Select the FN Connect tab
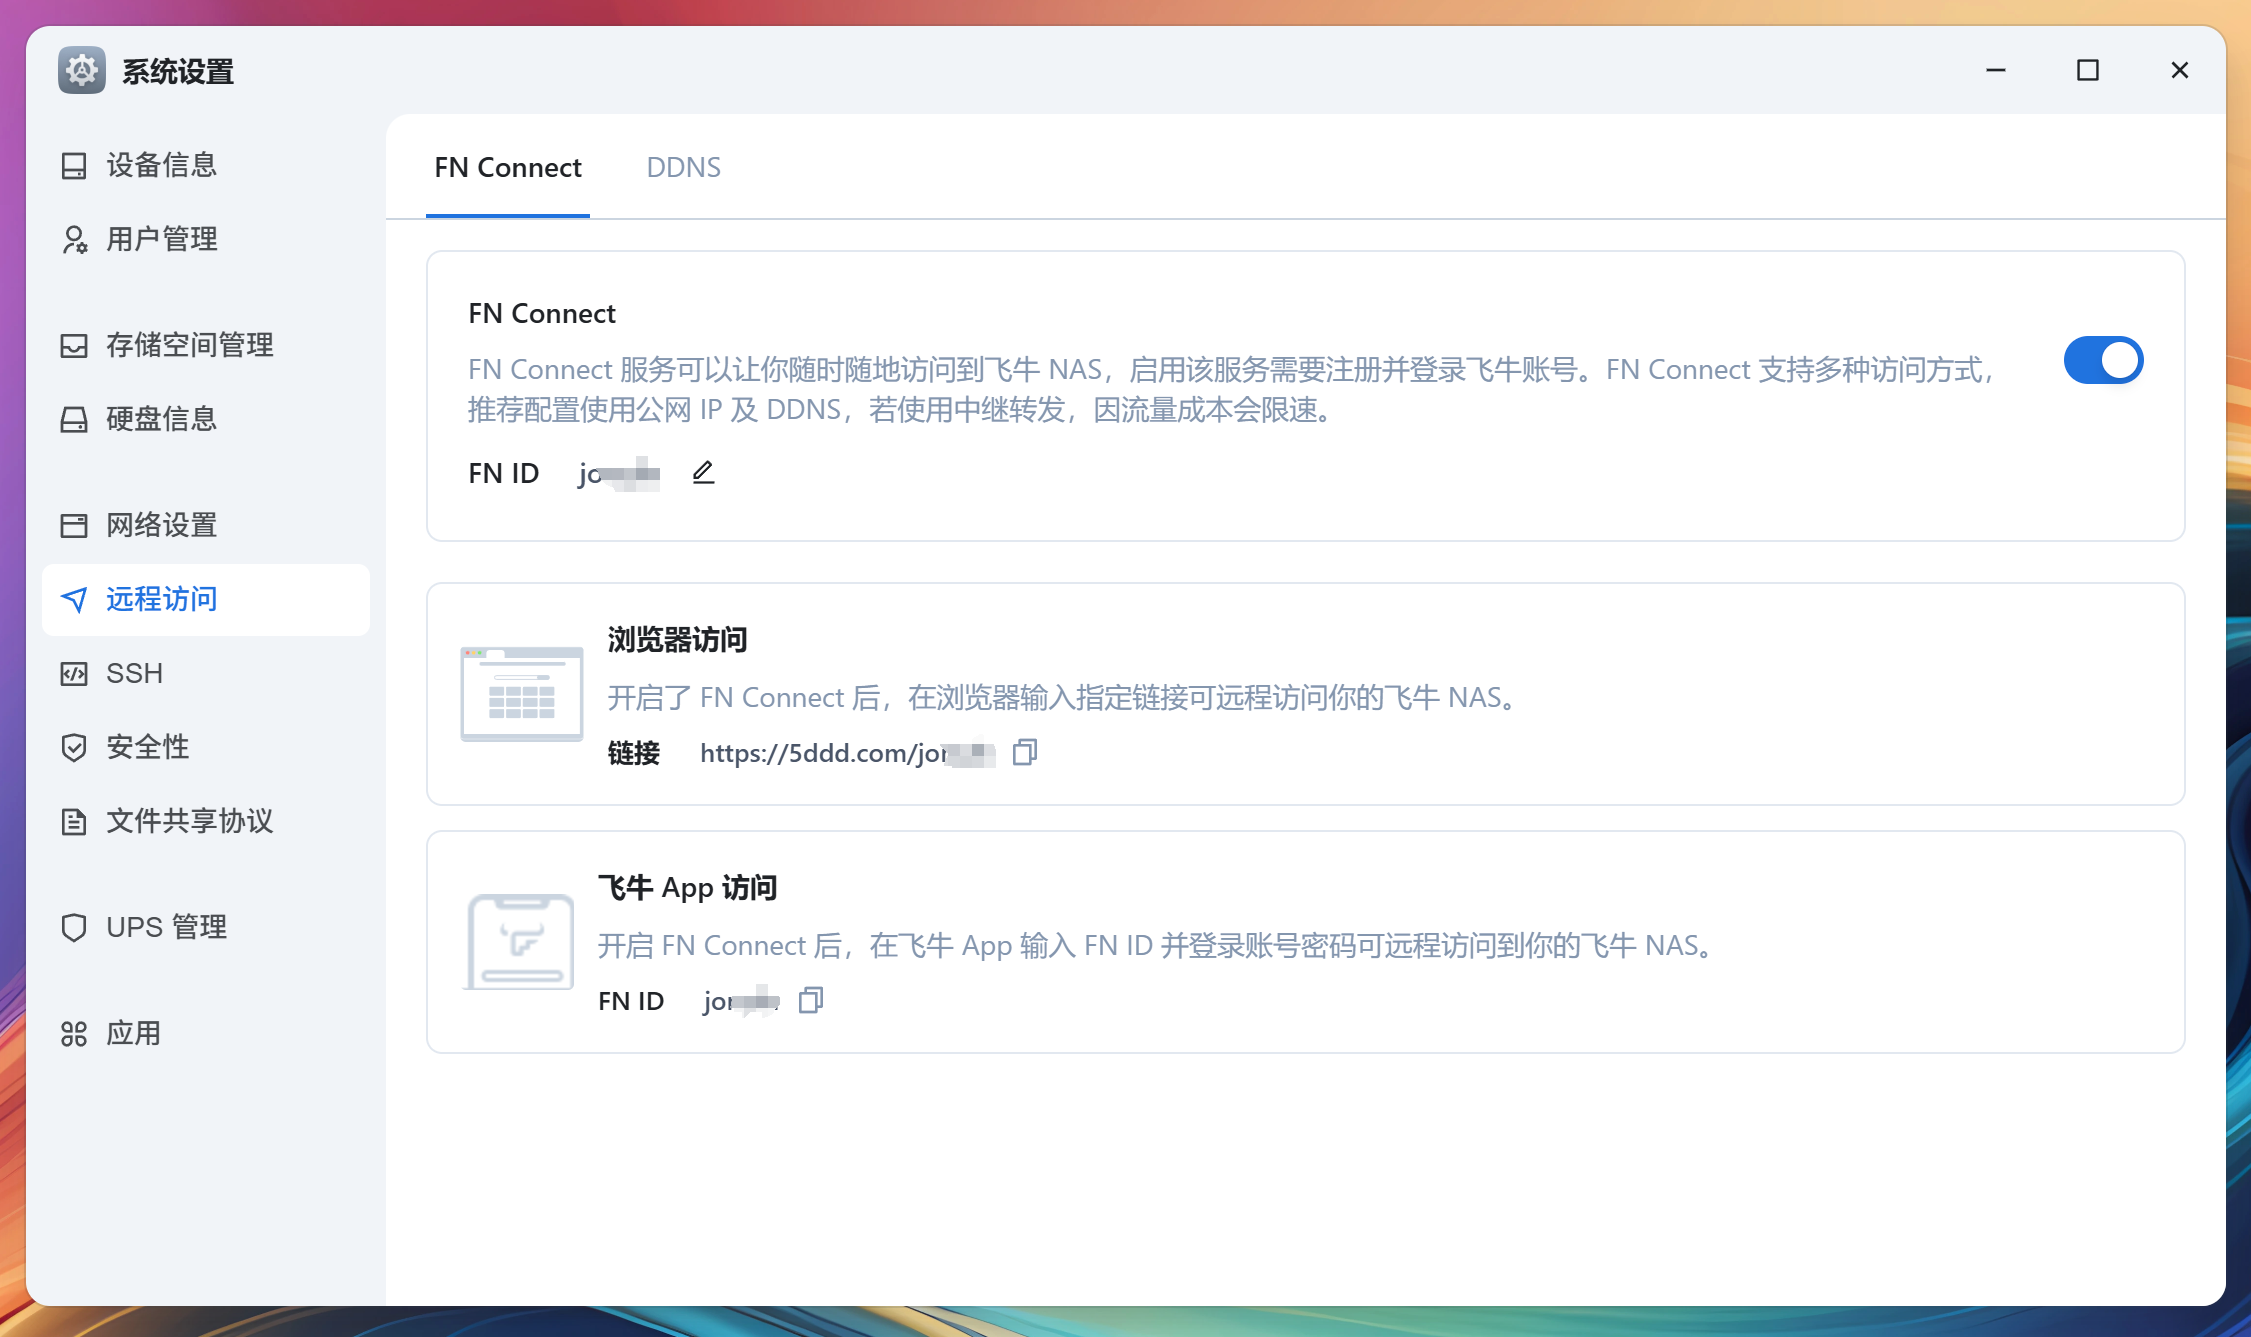 pyautogui.click(x=508, y=167)
